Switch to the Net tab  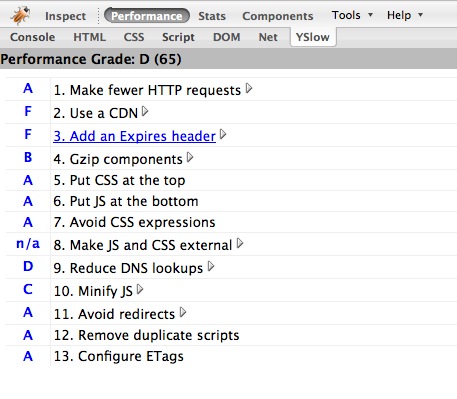[x=268, y=37]
